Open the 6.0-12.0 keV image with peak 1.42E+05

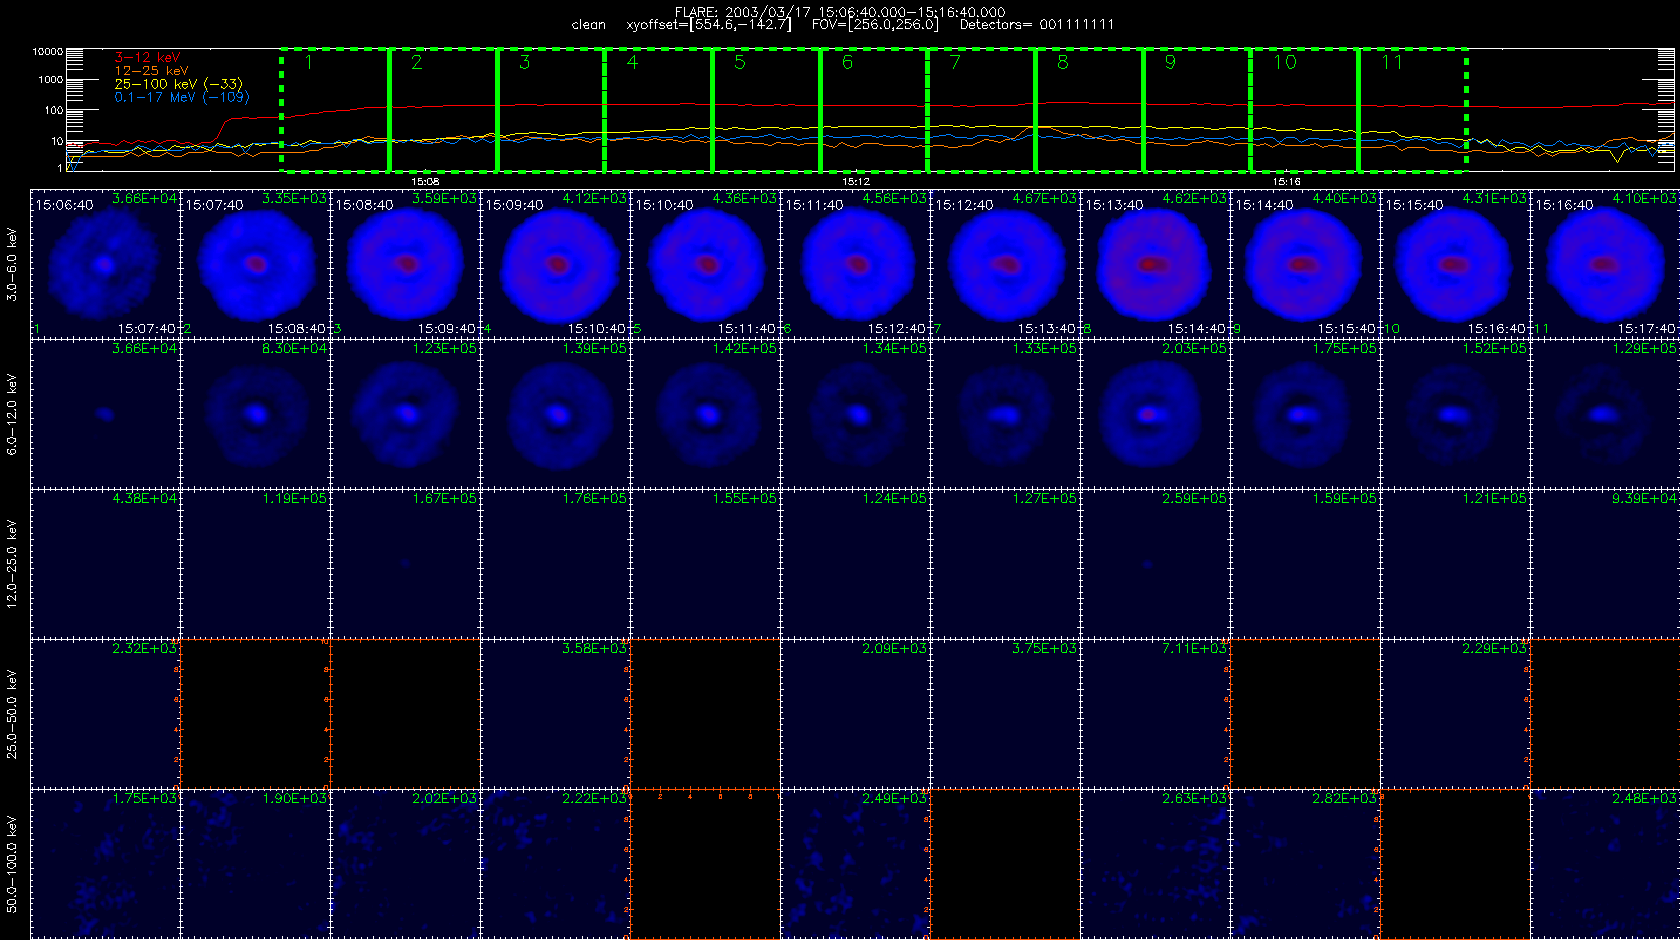705,414
